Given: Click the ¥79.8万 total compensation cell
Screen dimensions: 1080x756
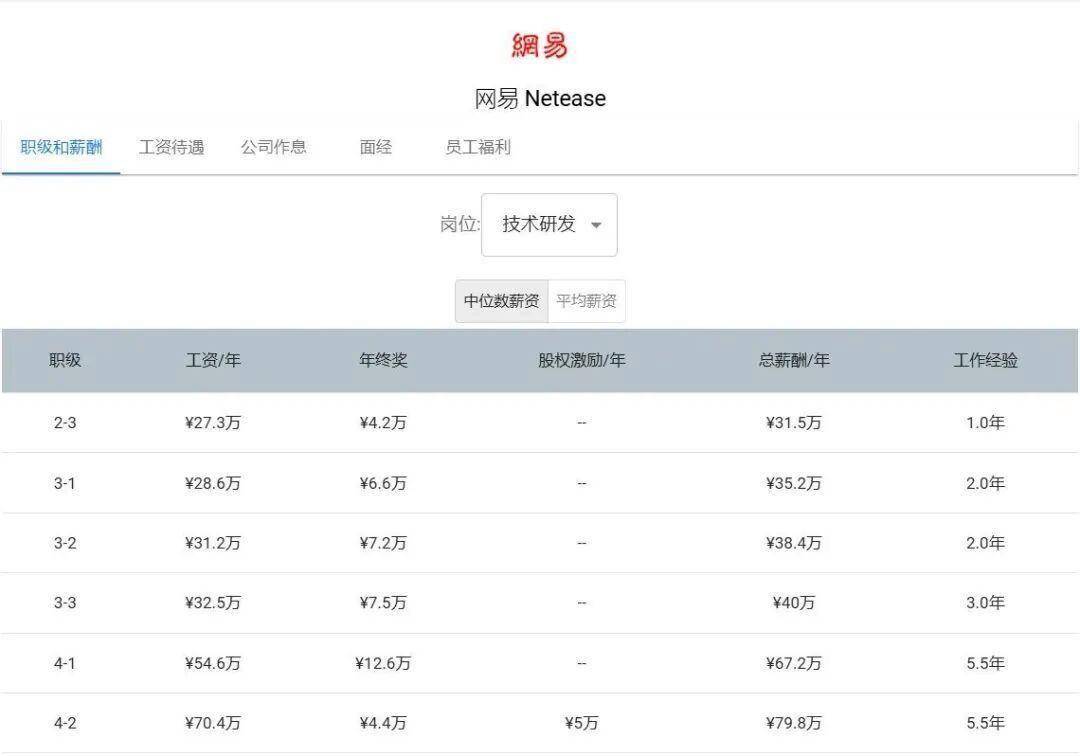Looking at the screenshot, I should 794,723.
